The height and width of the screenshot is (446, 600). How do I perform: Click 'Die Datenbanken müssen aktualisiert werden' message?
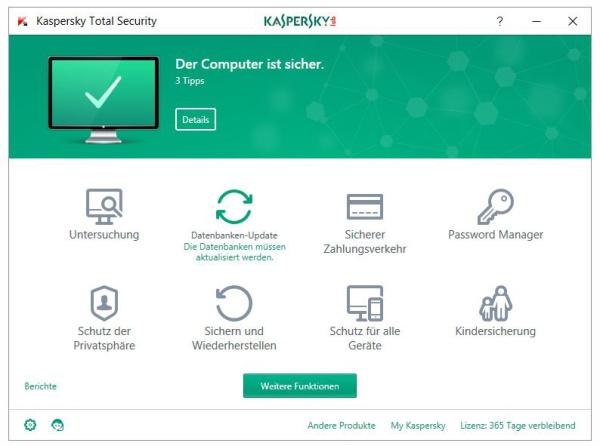click(x=234, y=252)
